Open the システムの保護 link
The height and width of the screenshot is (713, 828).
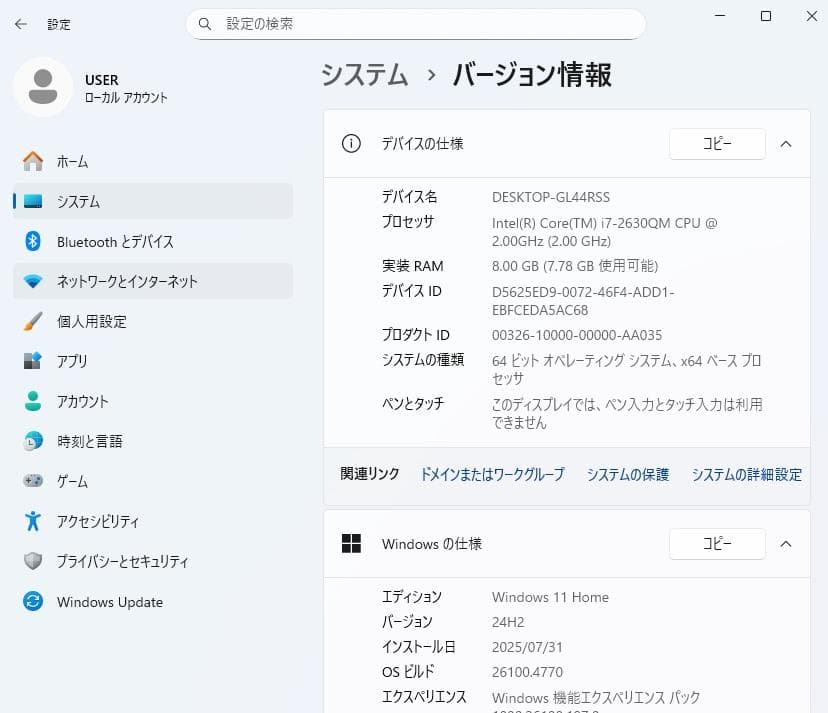pyautogui.click(x=627, y=474)
